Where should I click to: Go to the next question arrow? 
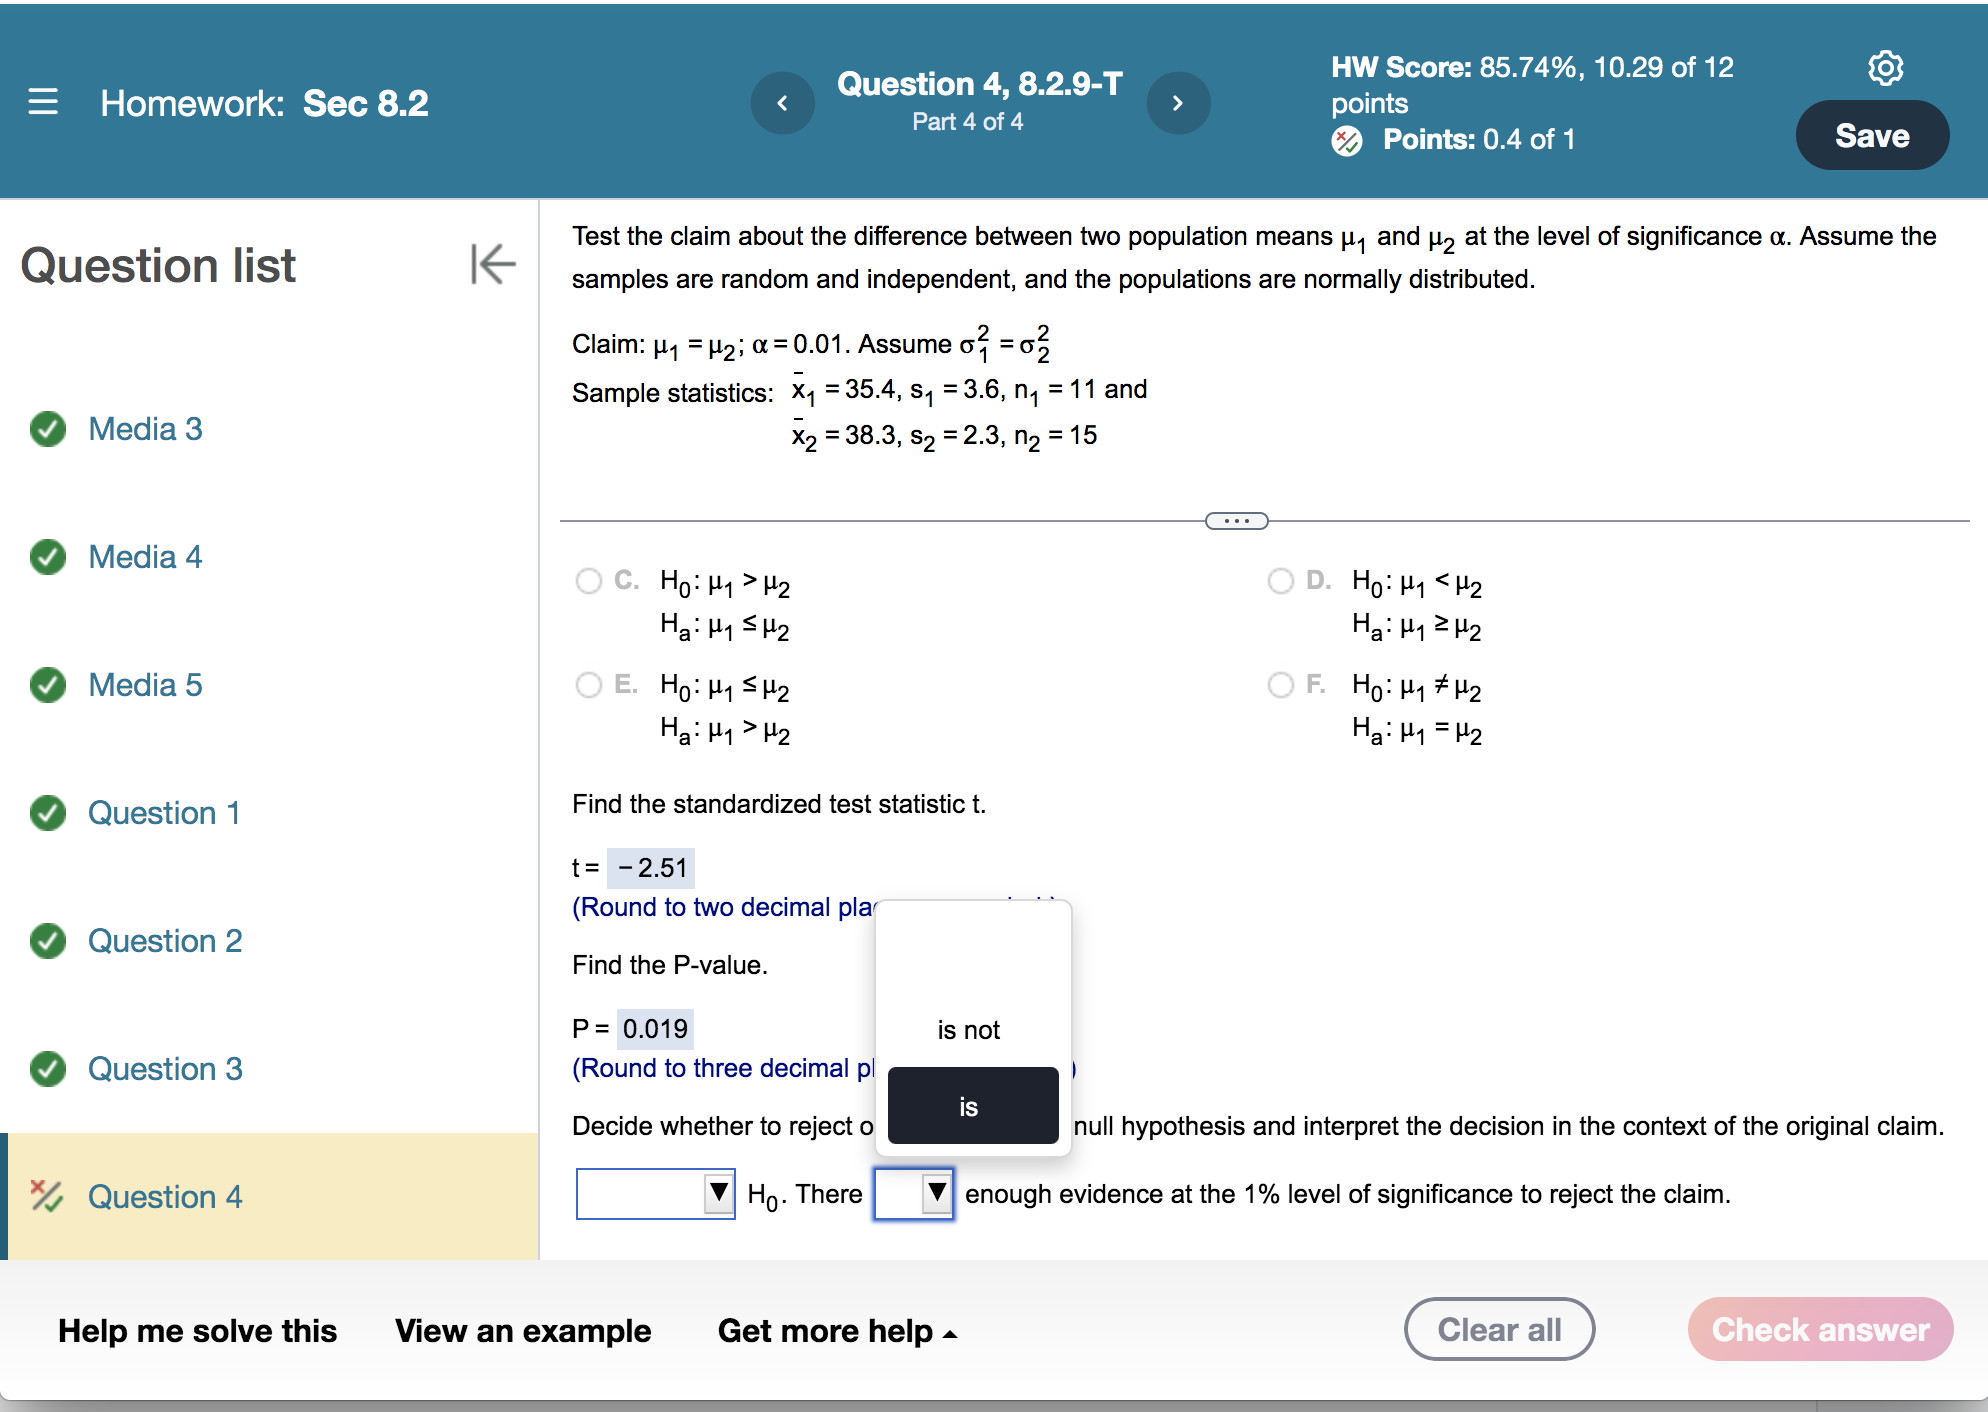[x=1177, y=103]
